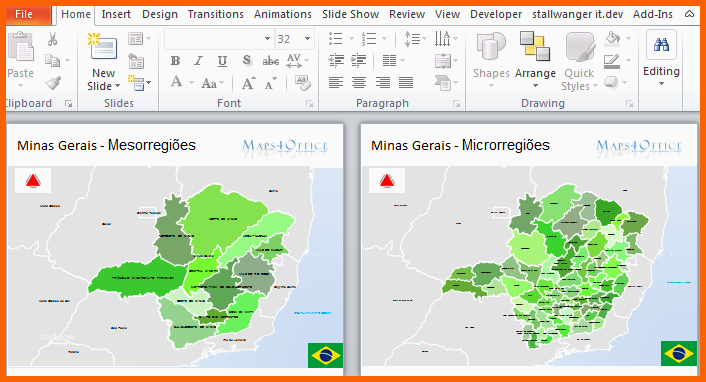Click the Copy icon
The image size is (706, 382).
pos(53,60)
